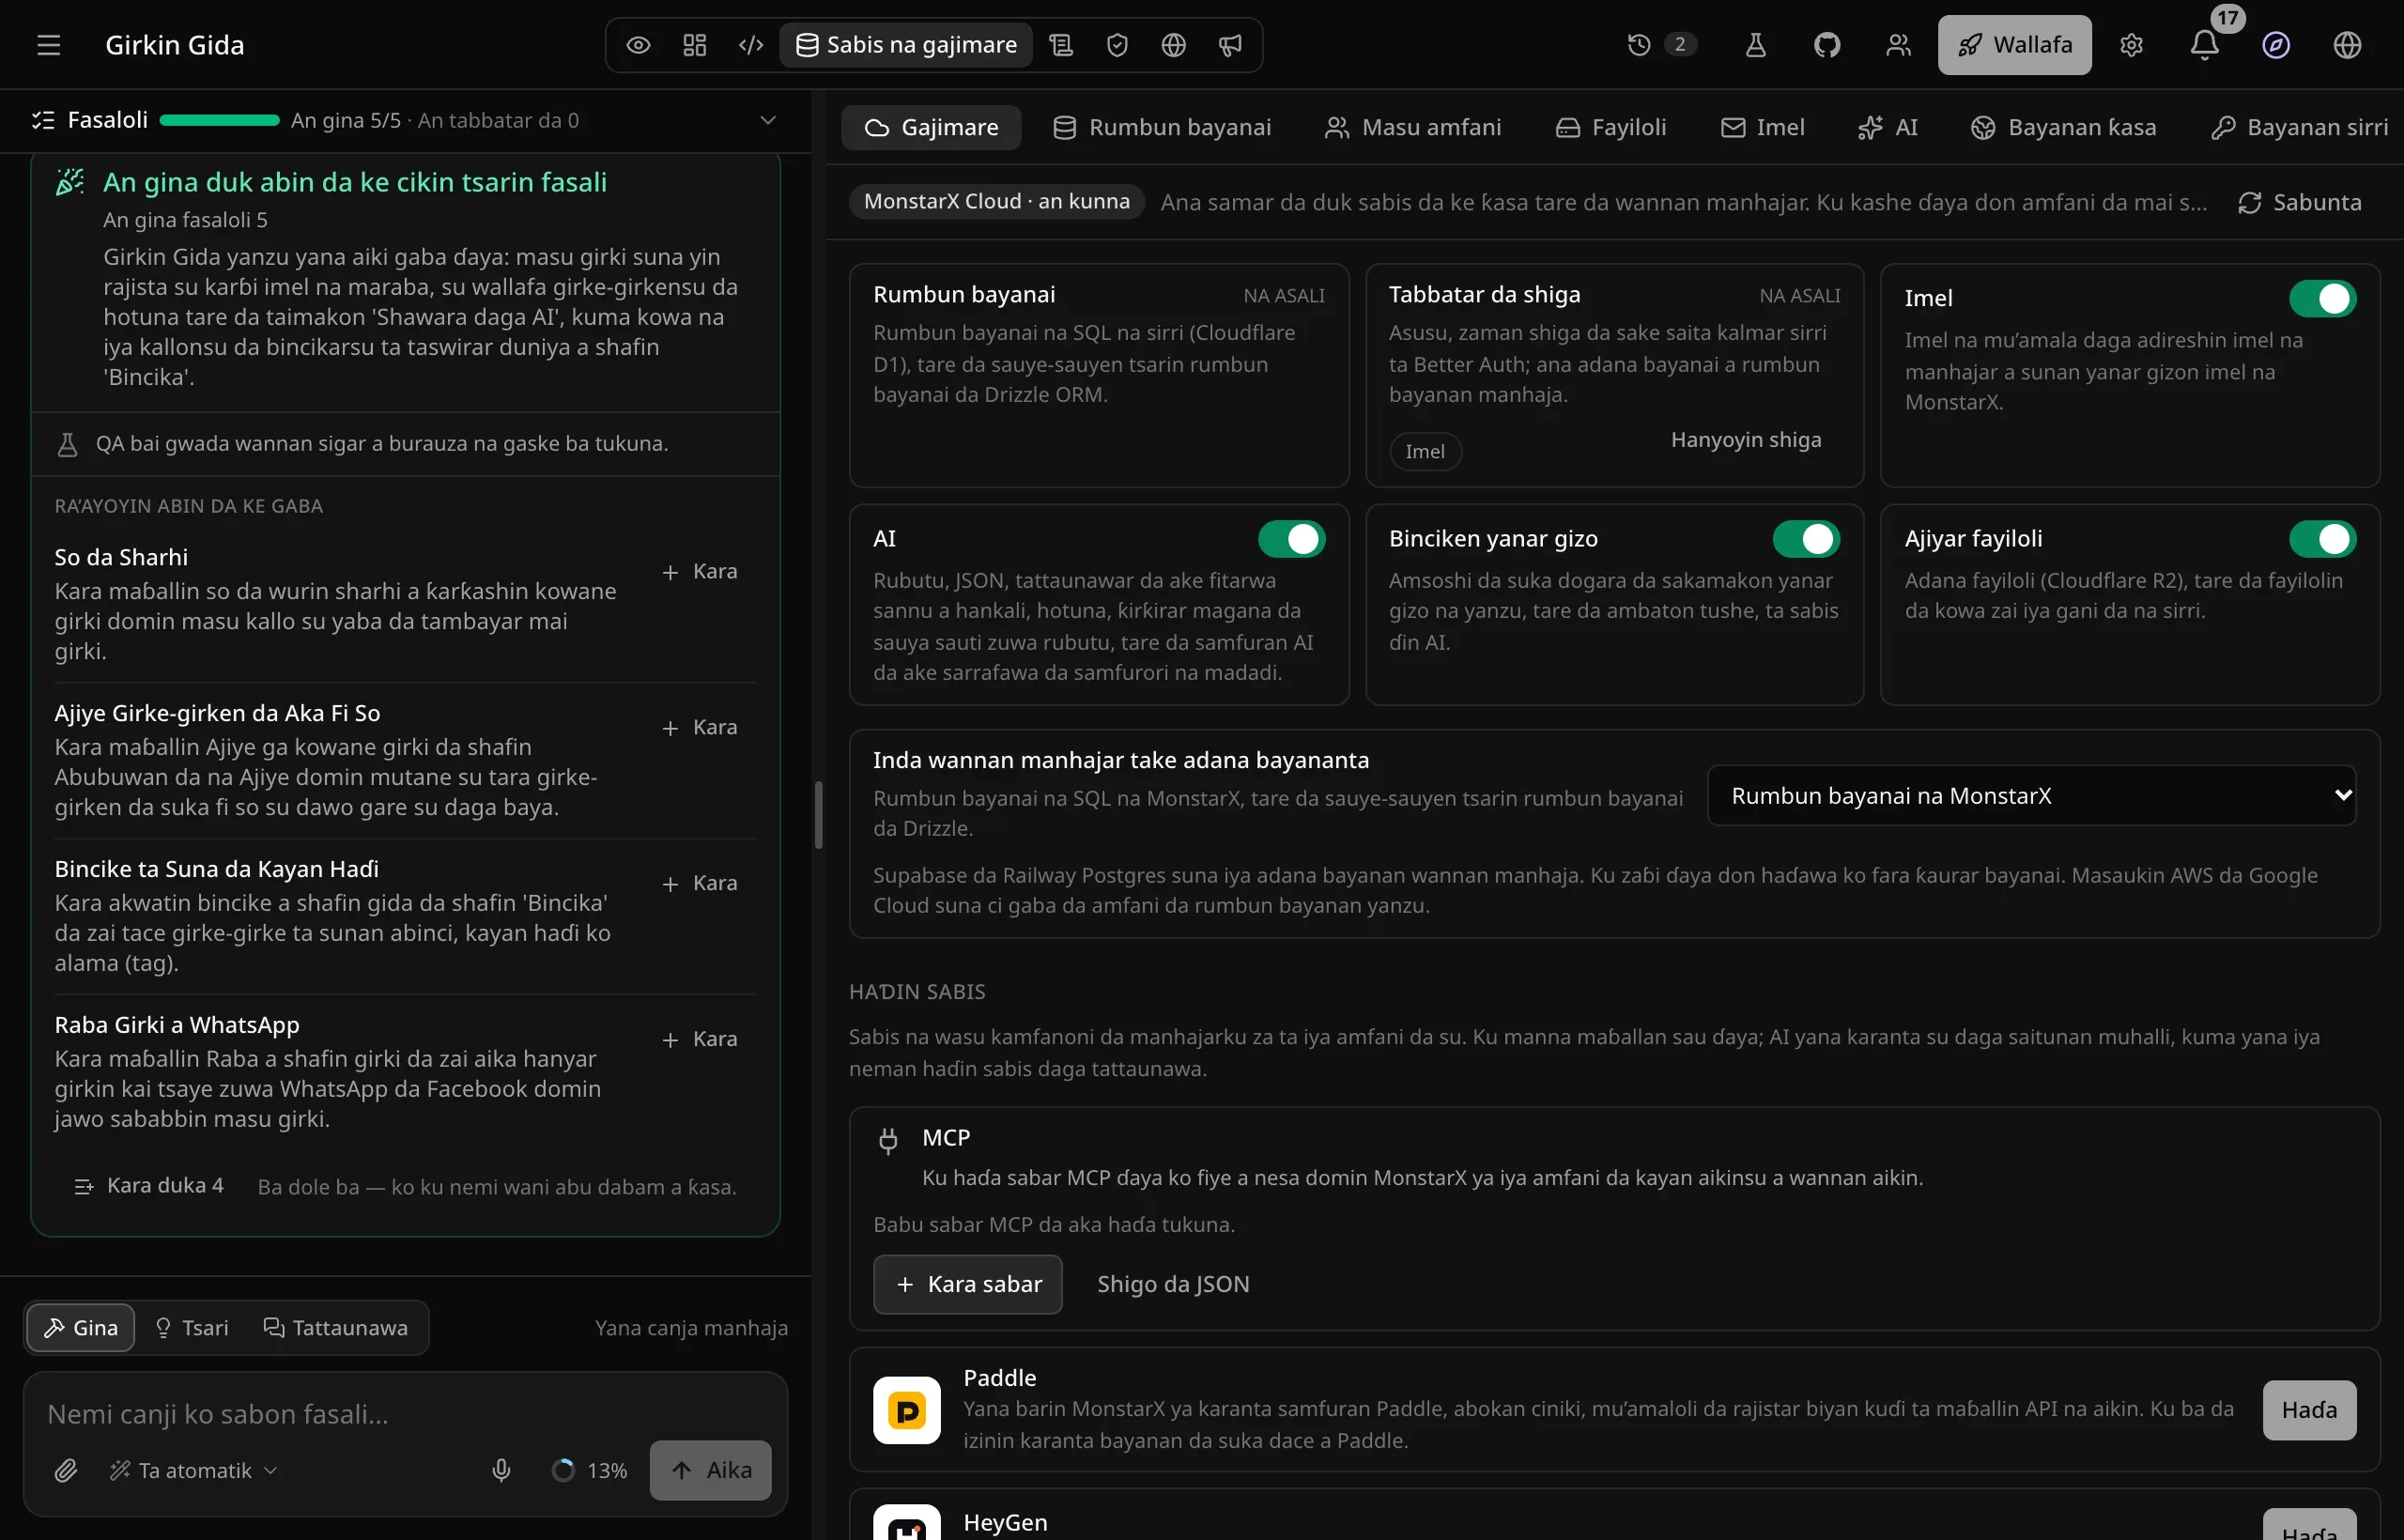
Task: Select the Tattaunawa mode tab
Action: 336,1328
